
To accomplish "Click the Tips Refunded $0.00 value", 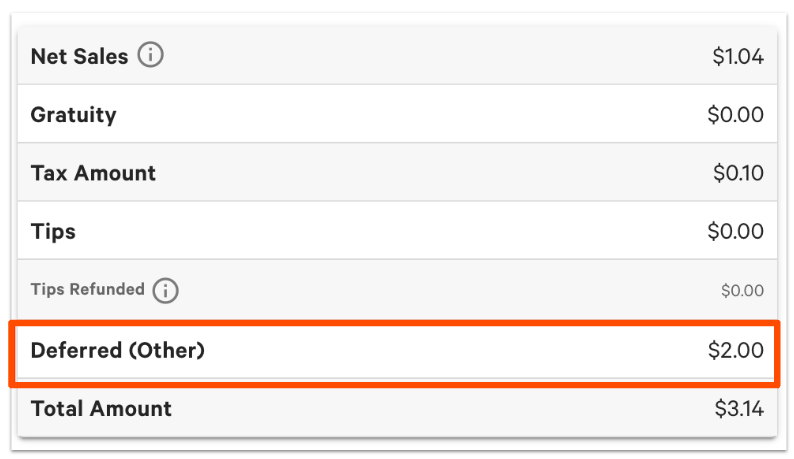I will (x=742, y=291).
